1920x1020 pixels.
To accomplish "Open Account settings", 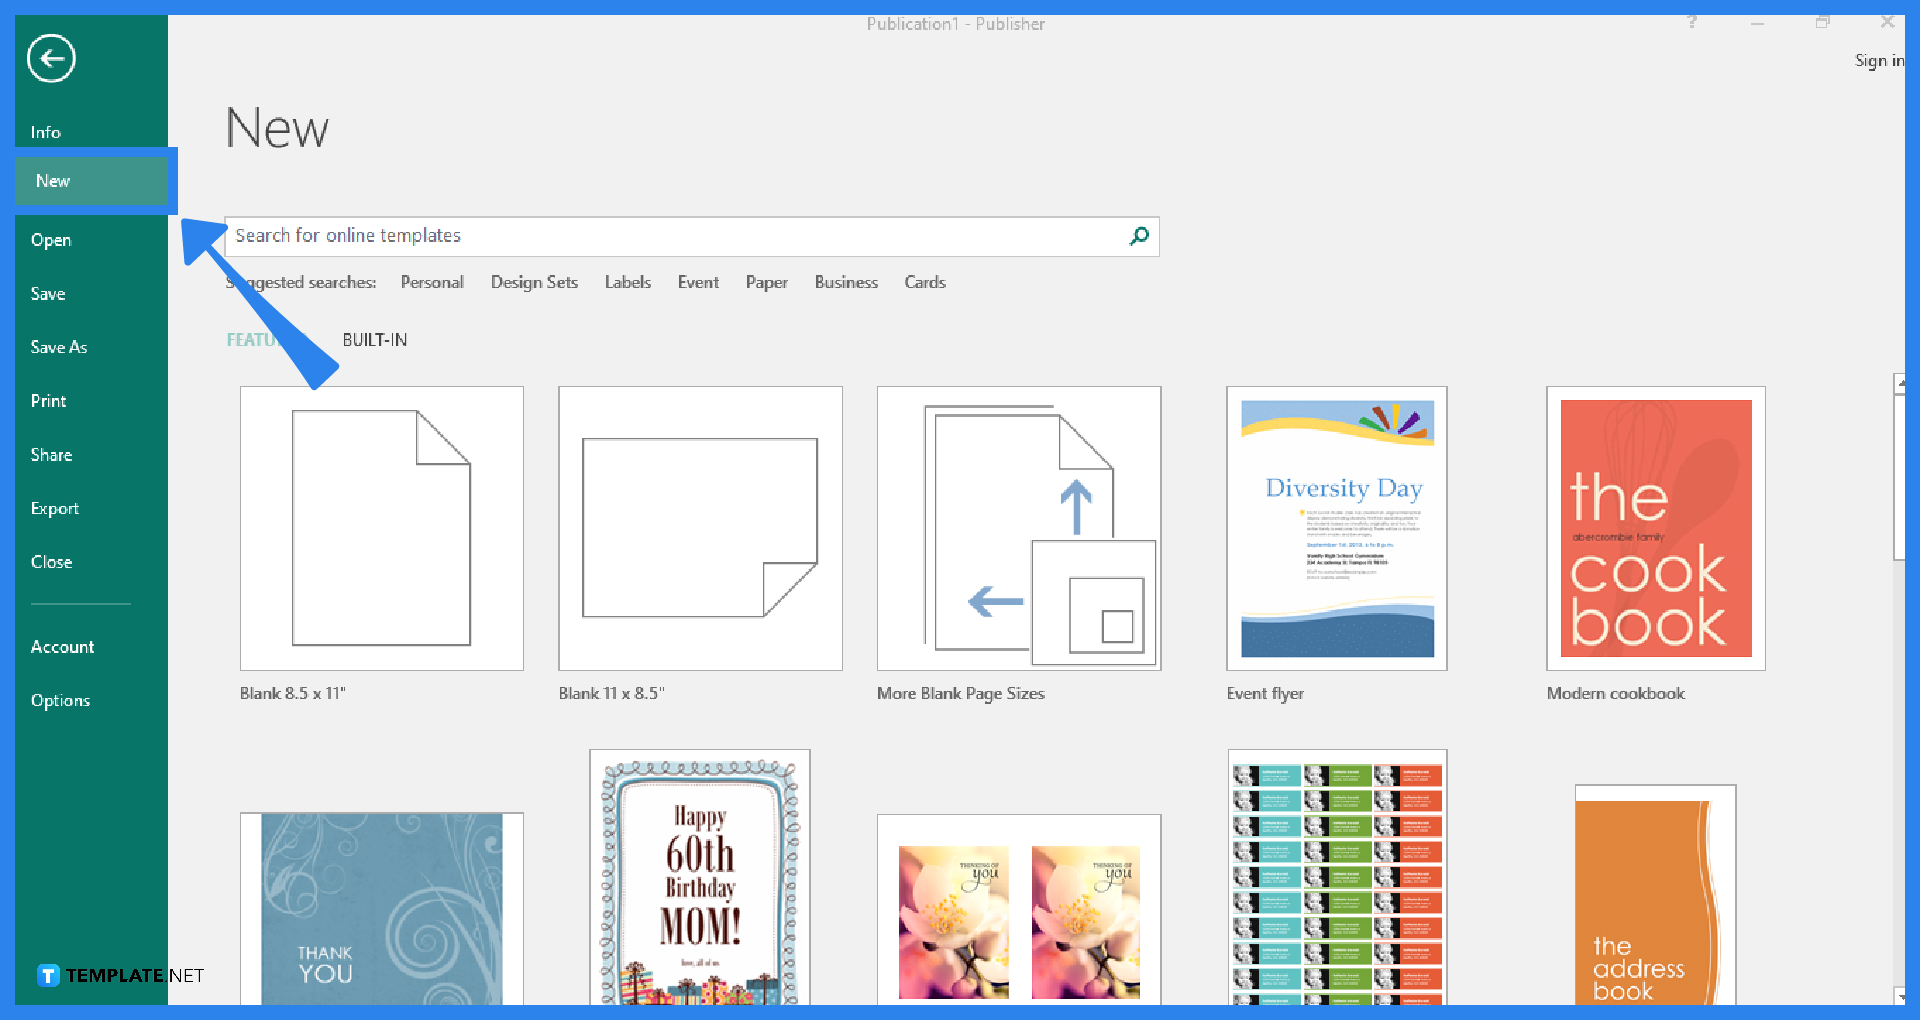I will [63, 647].
